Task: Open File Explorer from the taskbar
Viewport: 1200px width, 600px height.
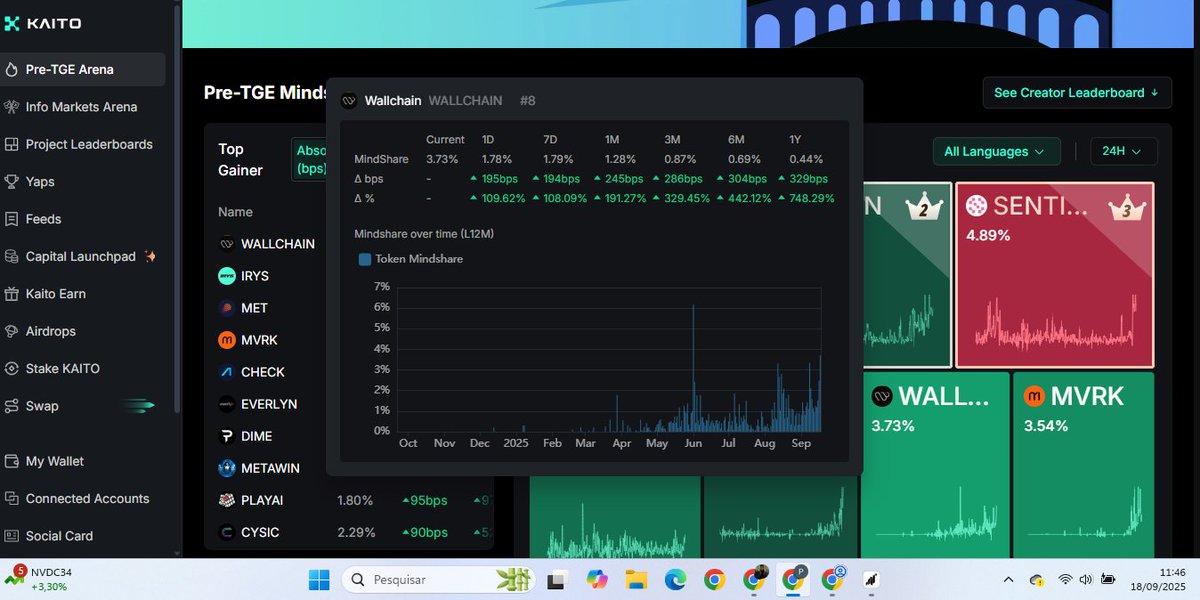Action: click(636, 579)
